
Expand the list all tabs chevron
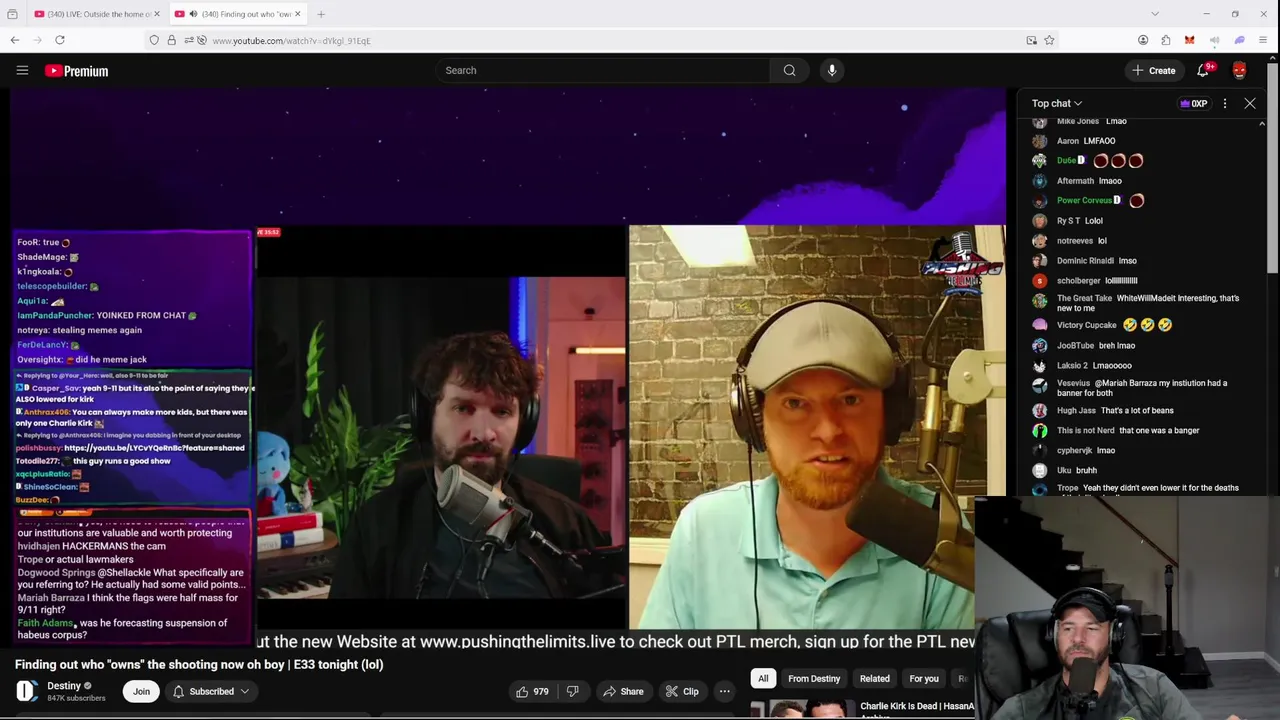(1155, 14)
